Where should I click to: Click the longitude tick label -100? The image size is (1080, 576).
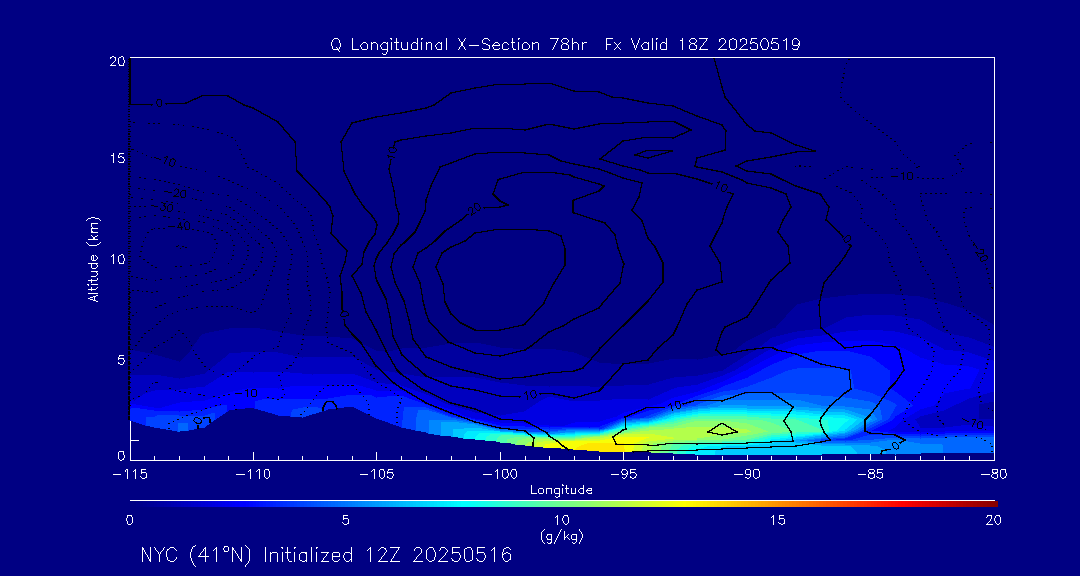(500, 475)
